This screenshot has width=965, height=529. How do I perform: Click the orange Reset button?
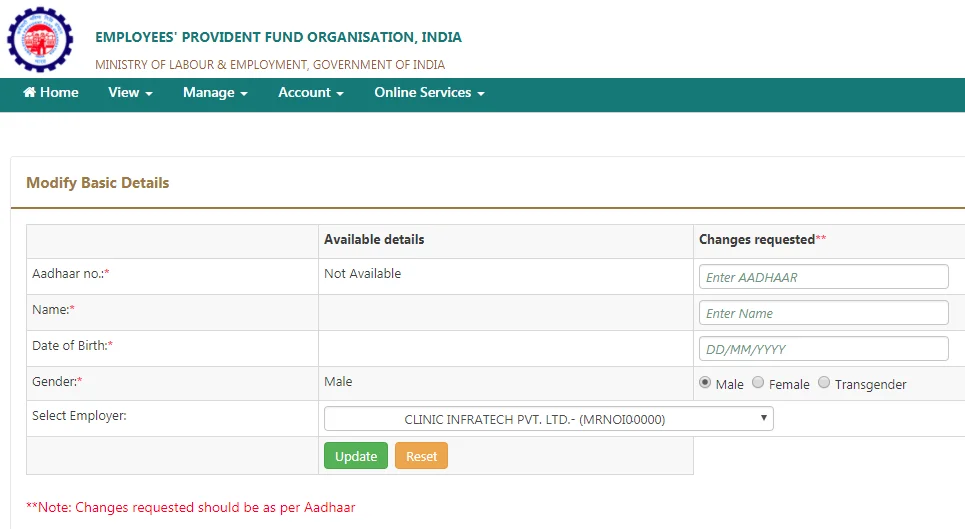pos(421,456)
